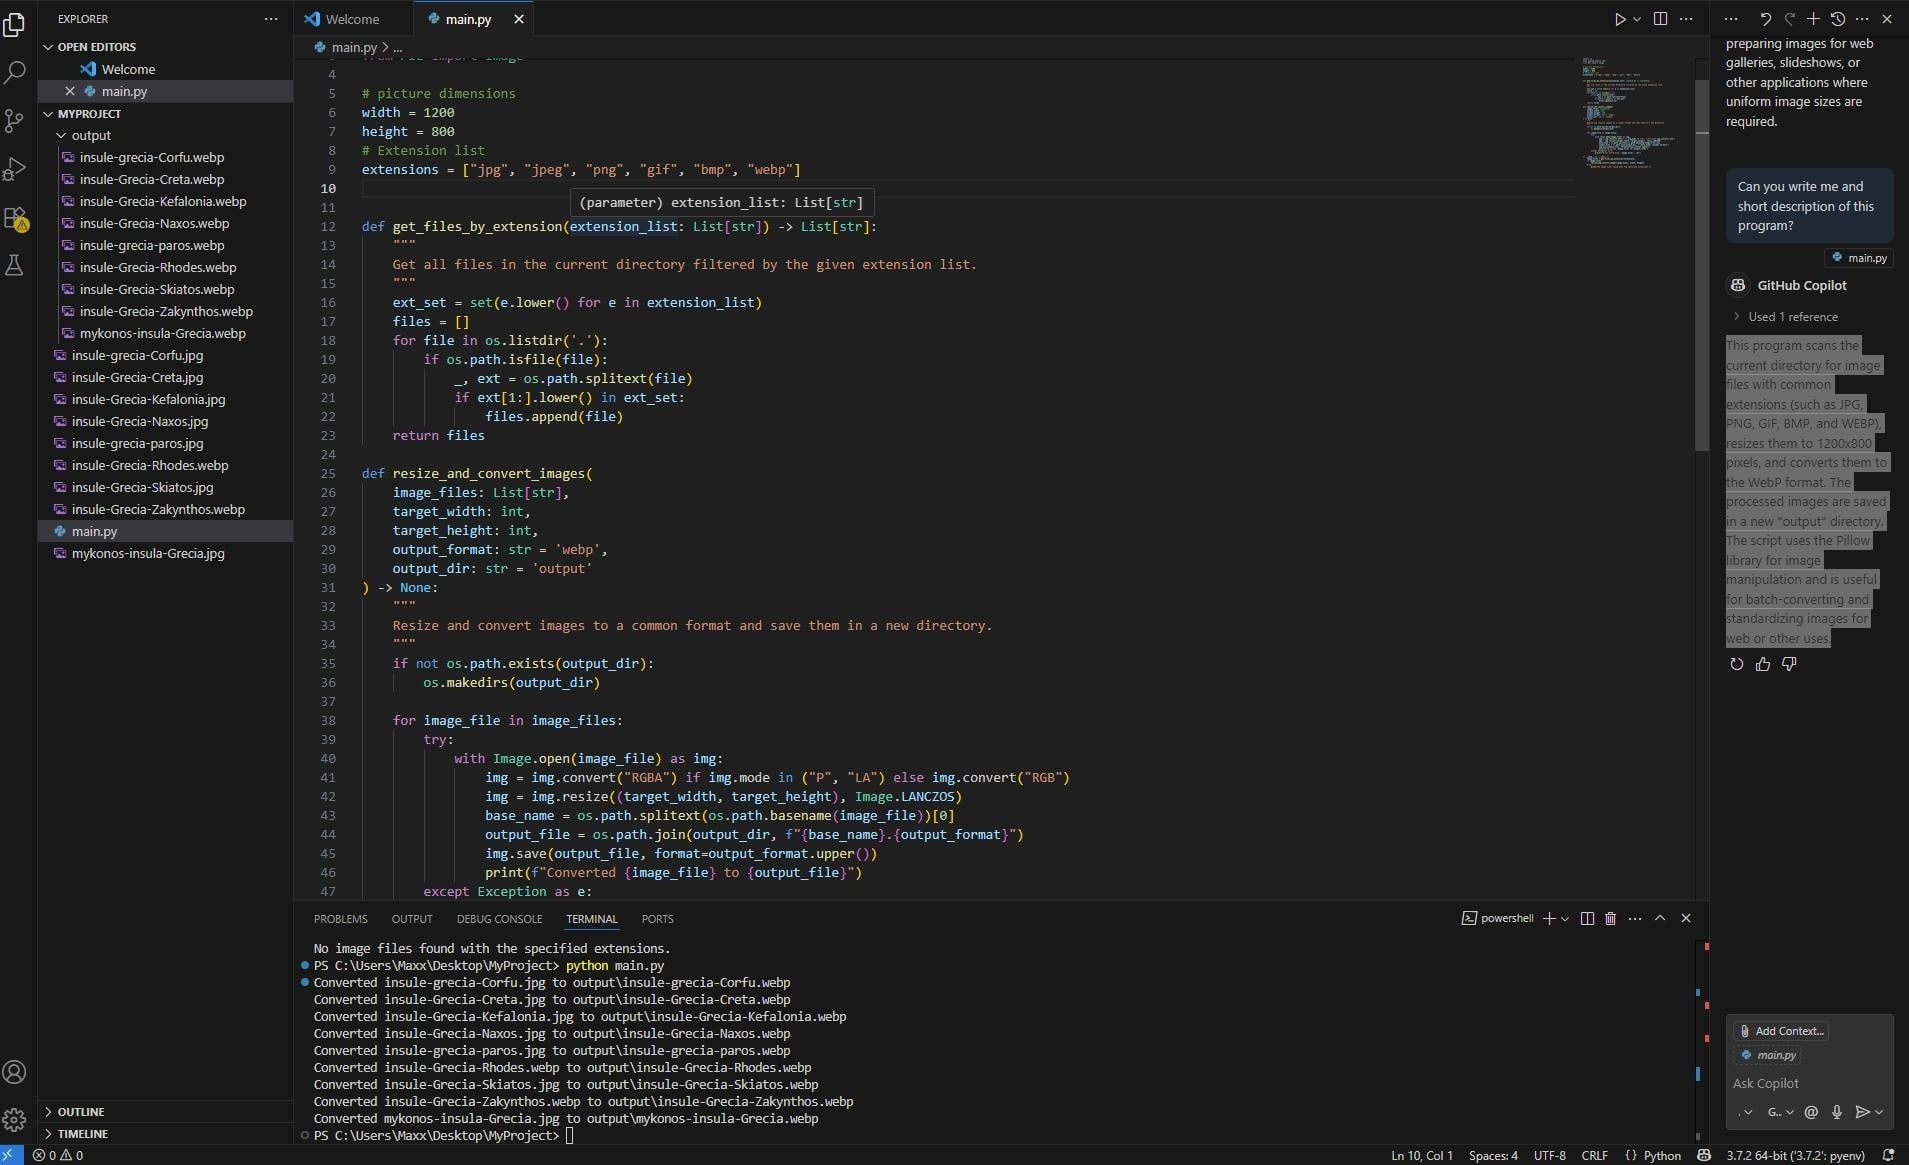Create a new terminal with plus icon
Image resolution: width=1909 pixels, height=1165 pixels.
[1549, 918]
